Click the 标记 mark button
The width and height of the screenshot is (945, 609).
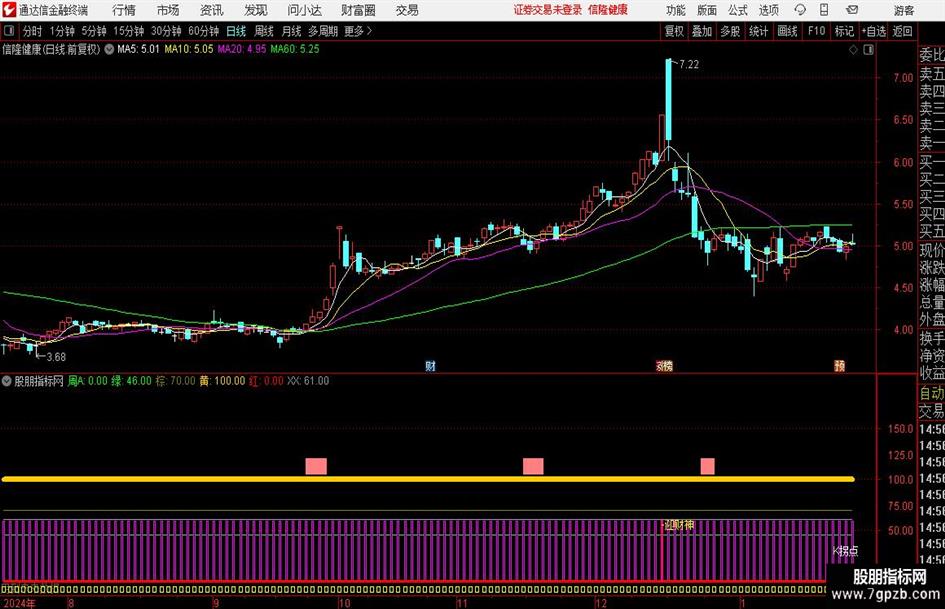844,31
